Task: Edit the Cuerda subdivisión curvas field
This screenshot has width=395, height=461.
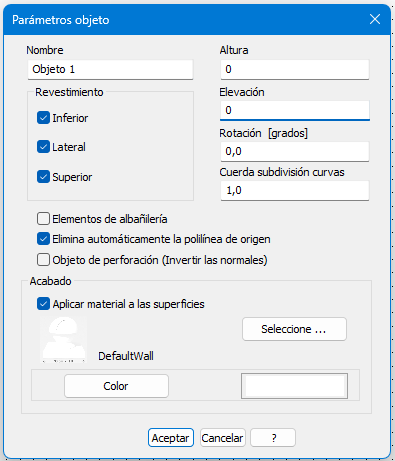Action: point(295,190)
